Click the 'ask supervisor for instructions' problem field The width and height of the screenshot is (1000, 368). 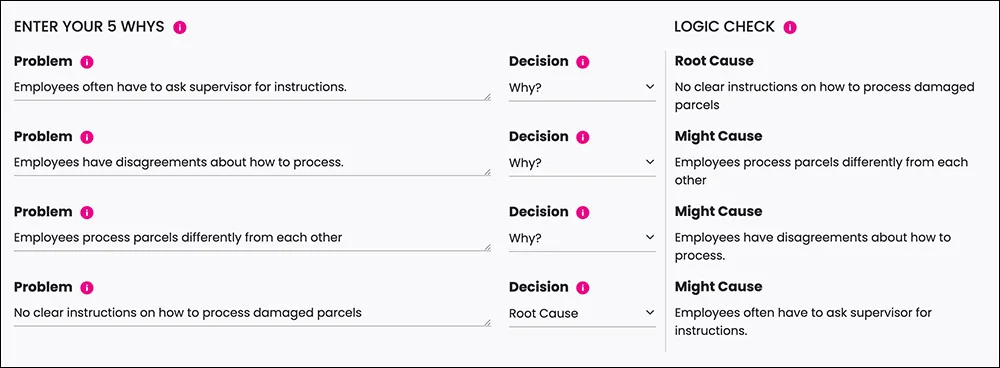click(253, 87)
